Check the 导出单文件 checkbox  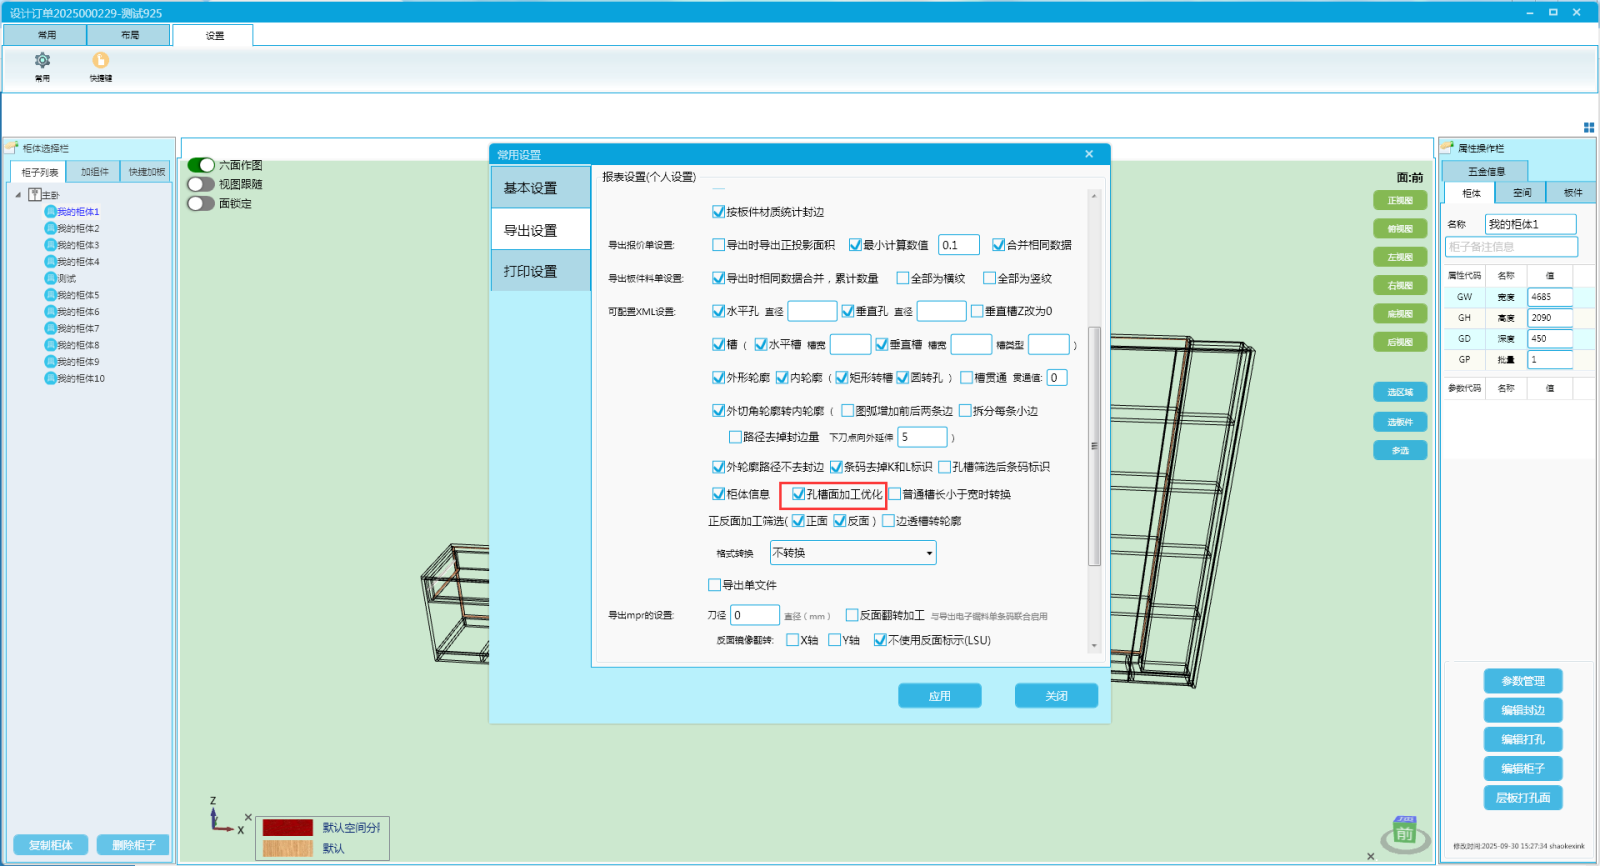click(x=714, y=585)
